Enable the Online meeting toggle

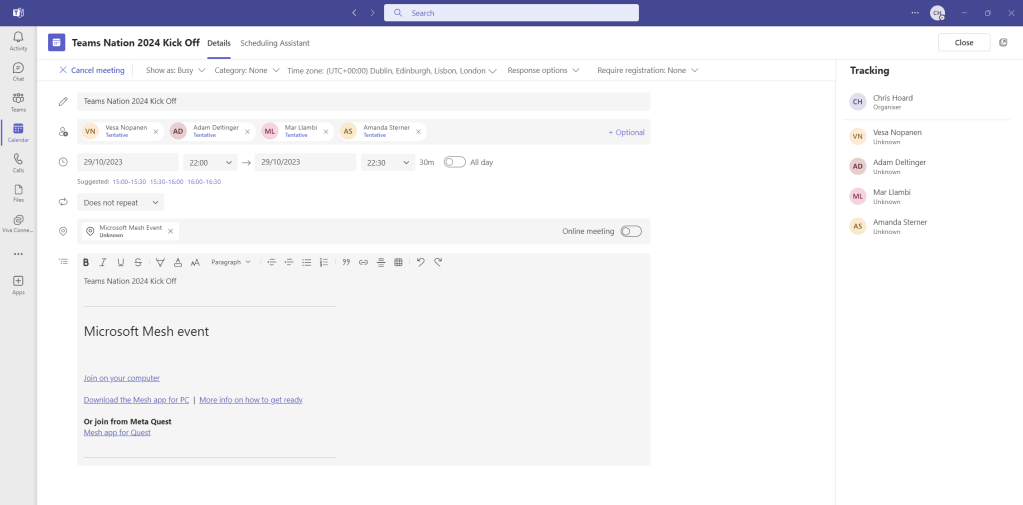click(x=630, y=231)
